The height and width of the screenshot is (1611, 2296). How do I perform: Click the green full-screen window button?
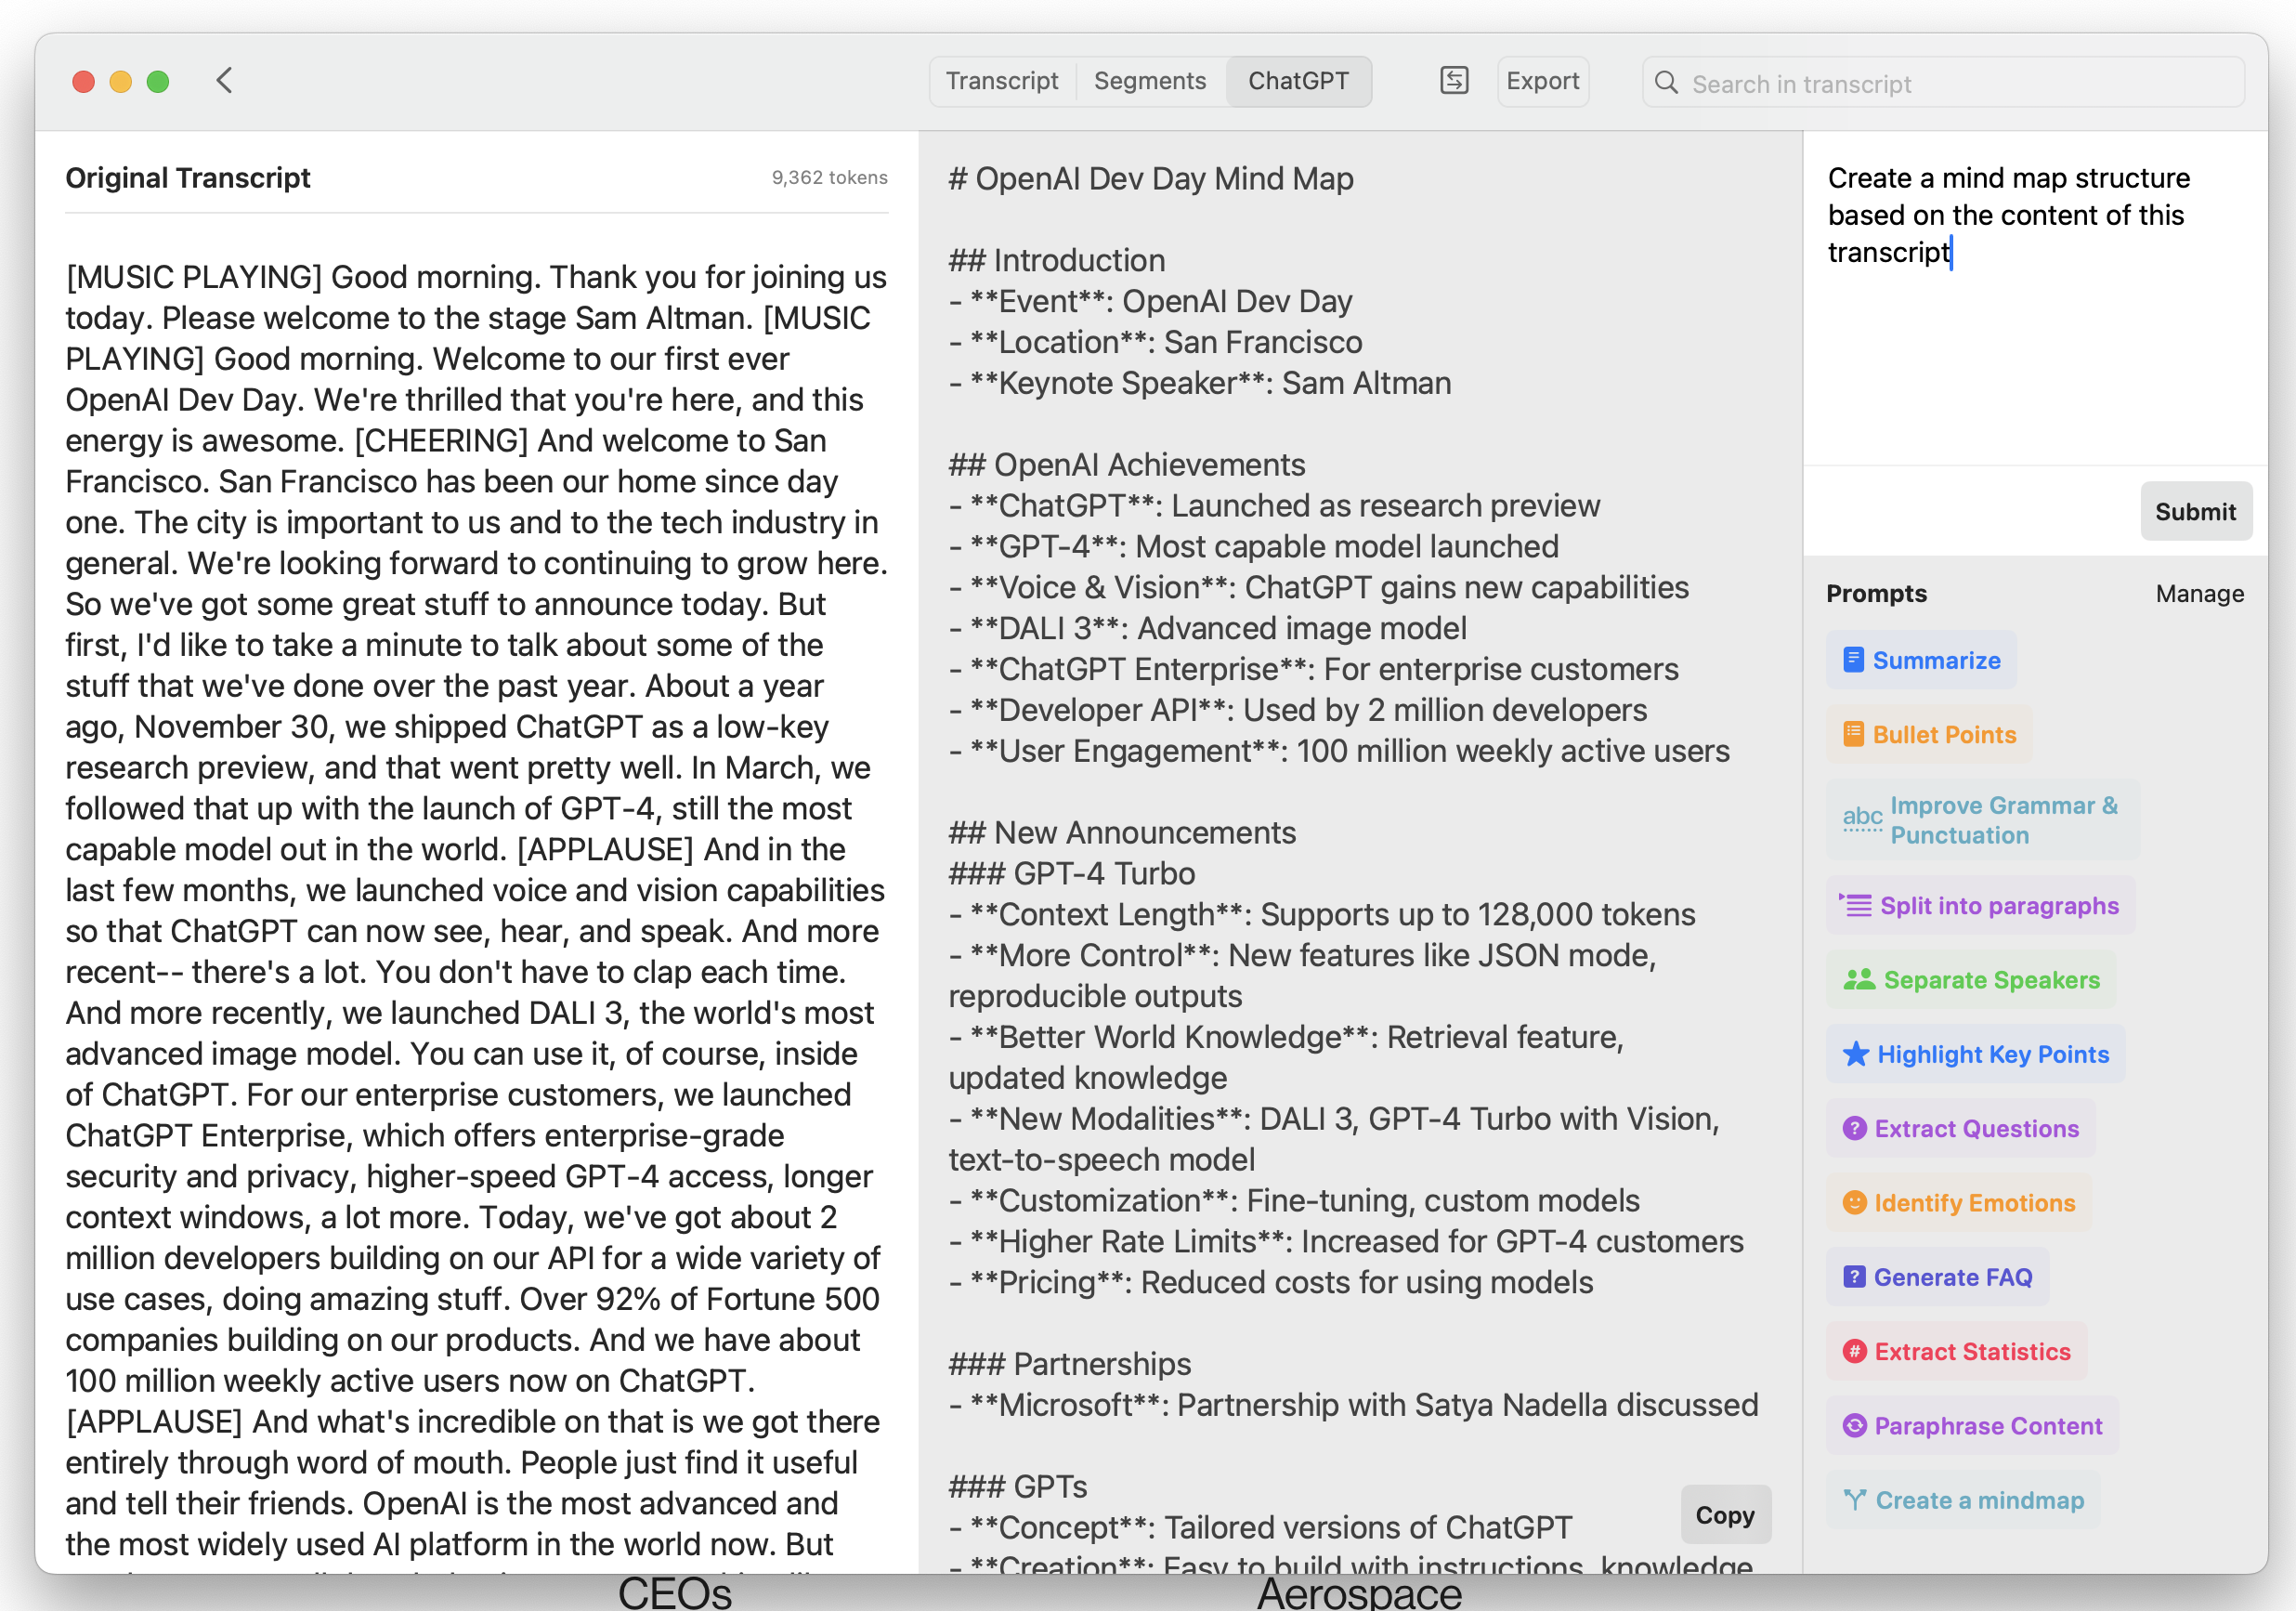coord(158,82)
